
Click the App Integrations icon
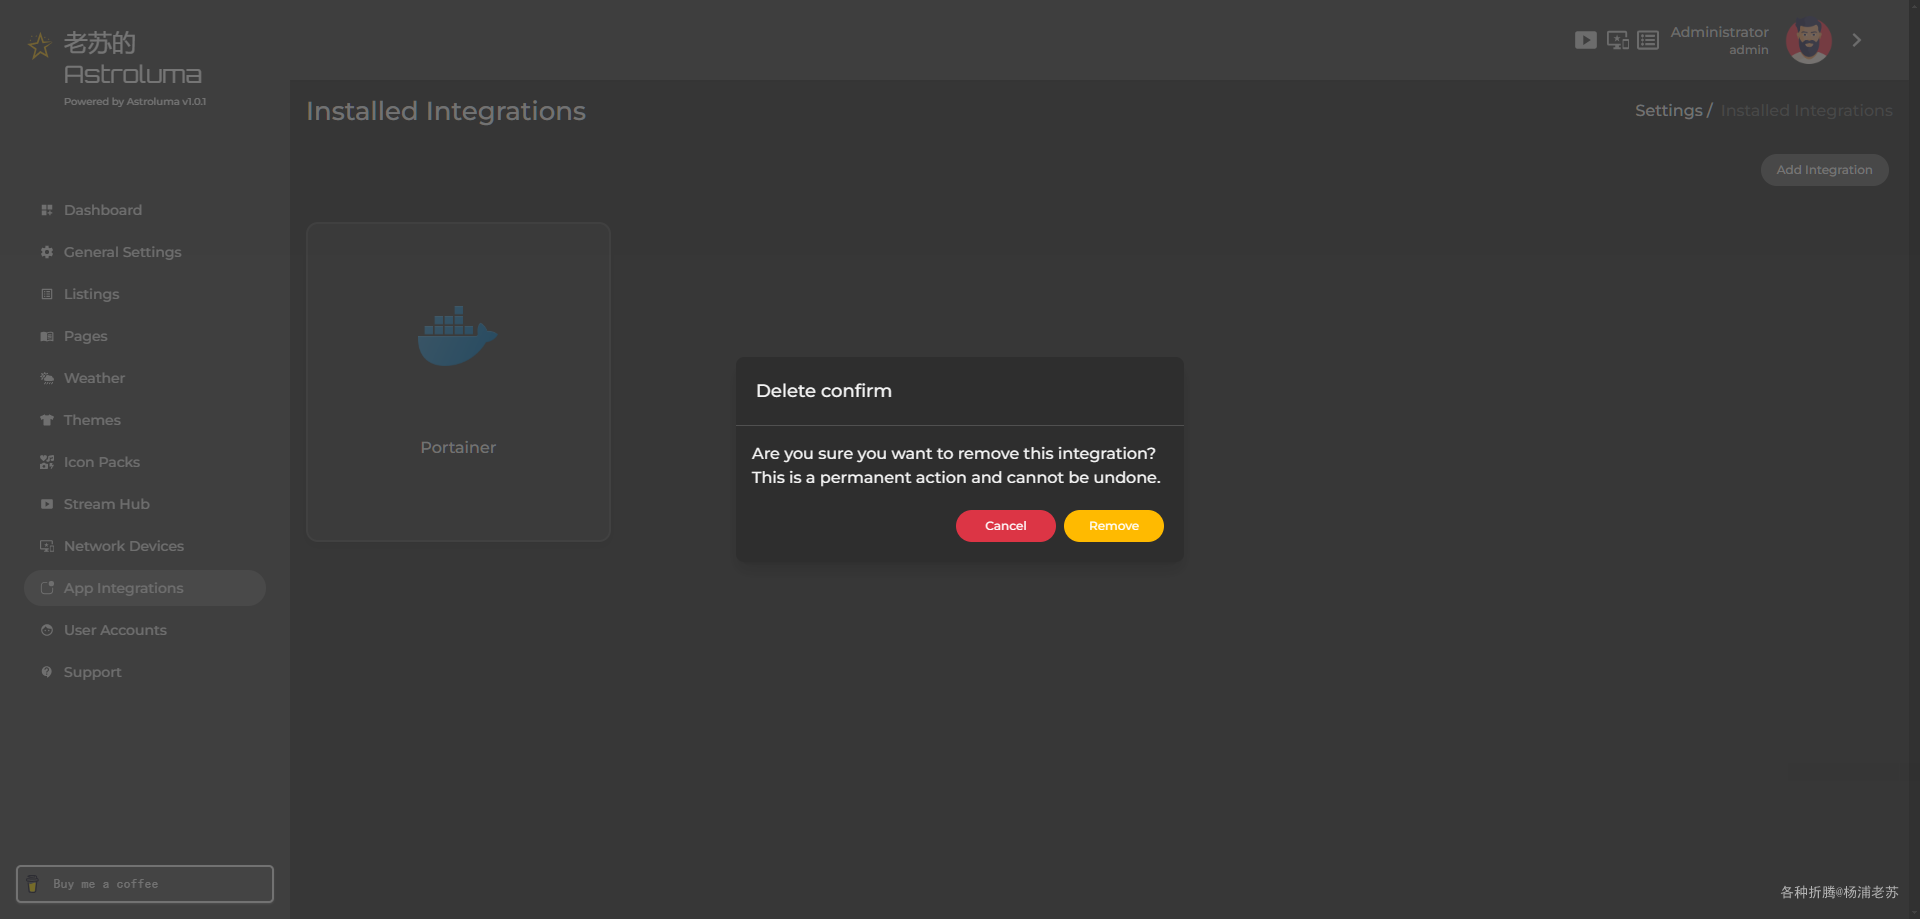tap(47, 588)
